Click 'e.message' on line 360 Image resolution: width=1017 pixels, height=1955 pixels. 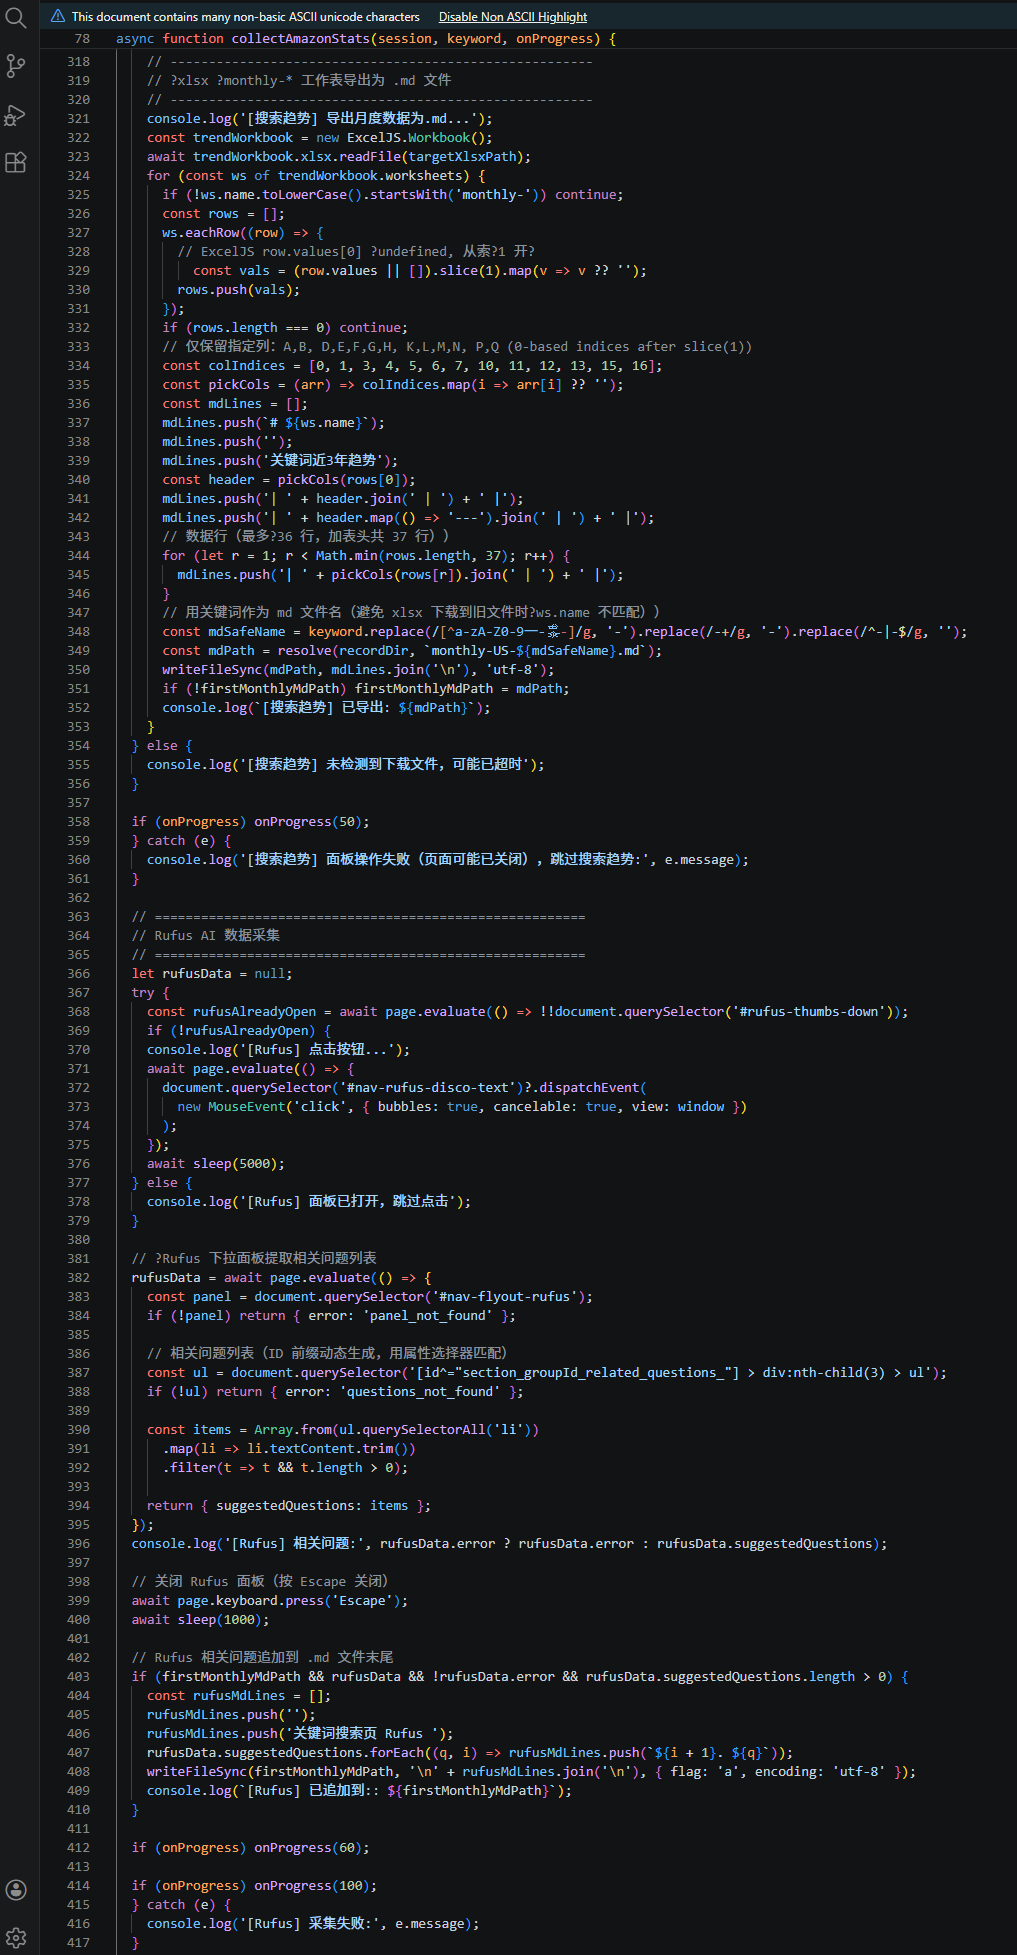point(699,860)
